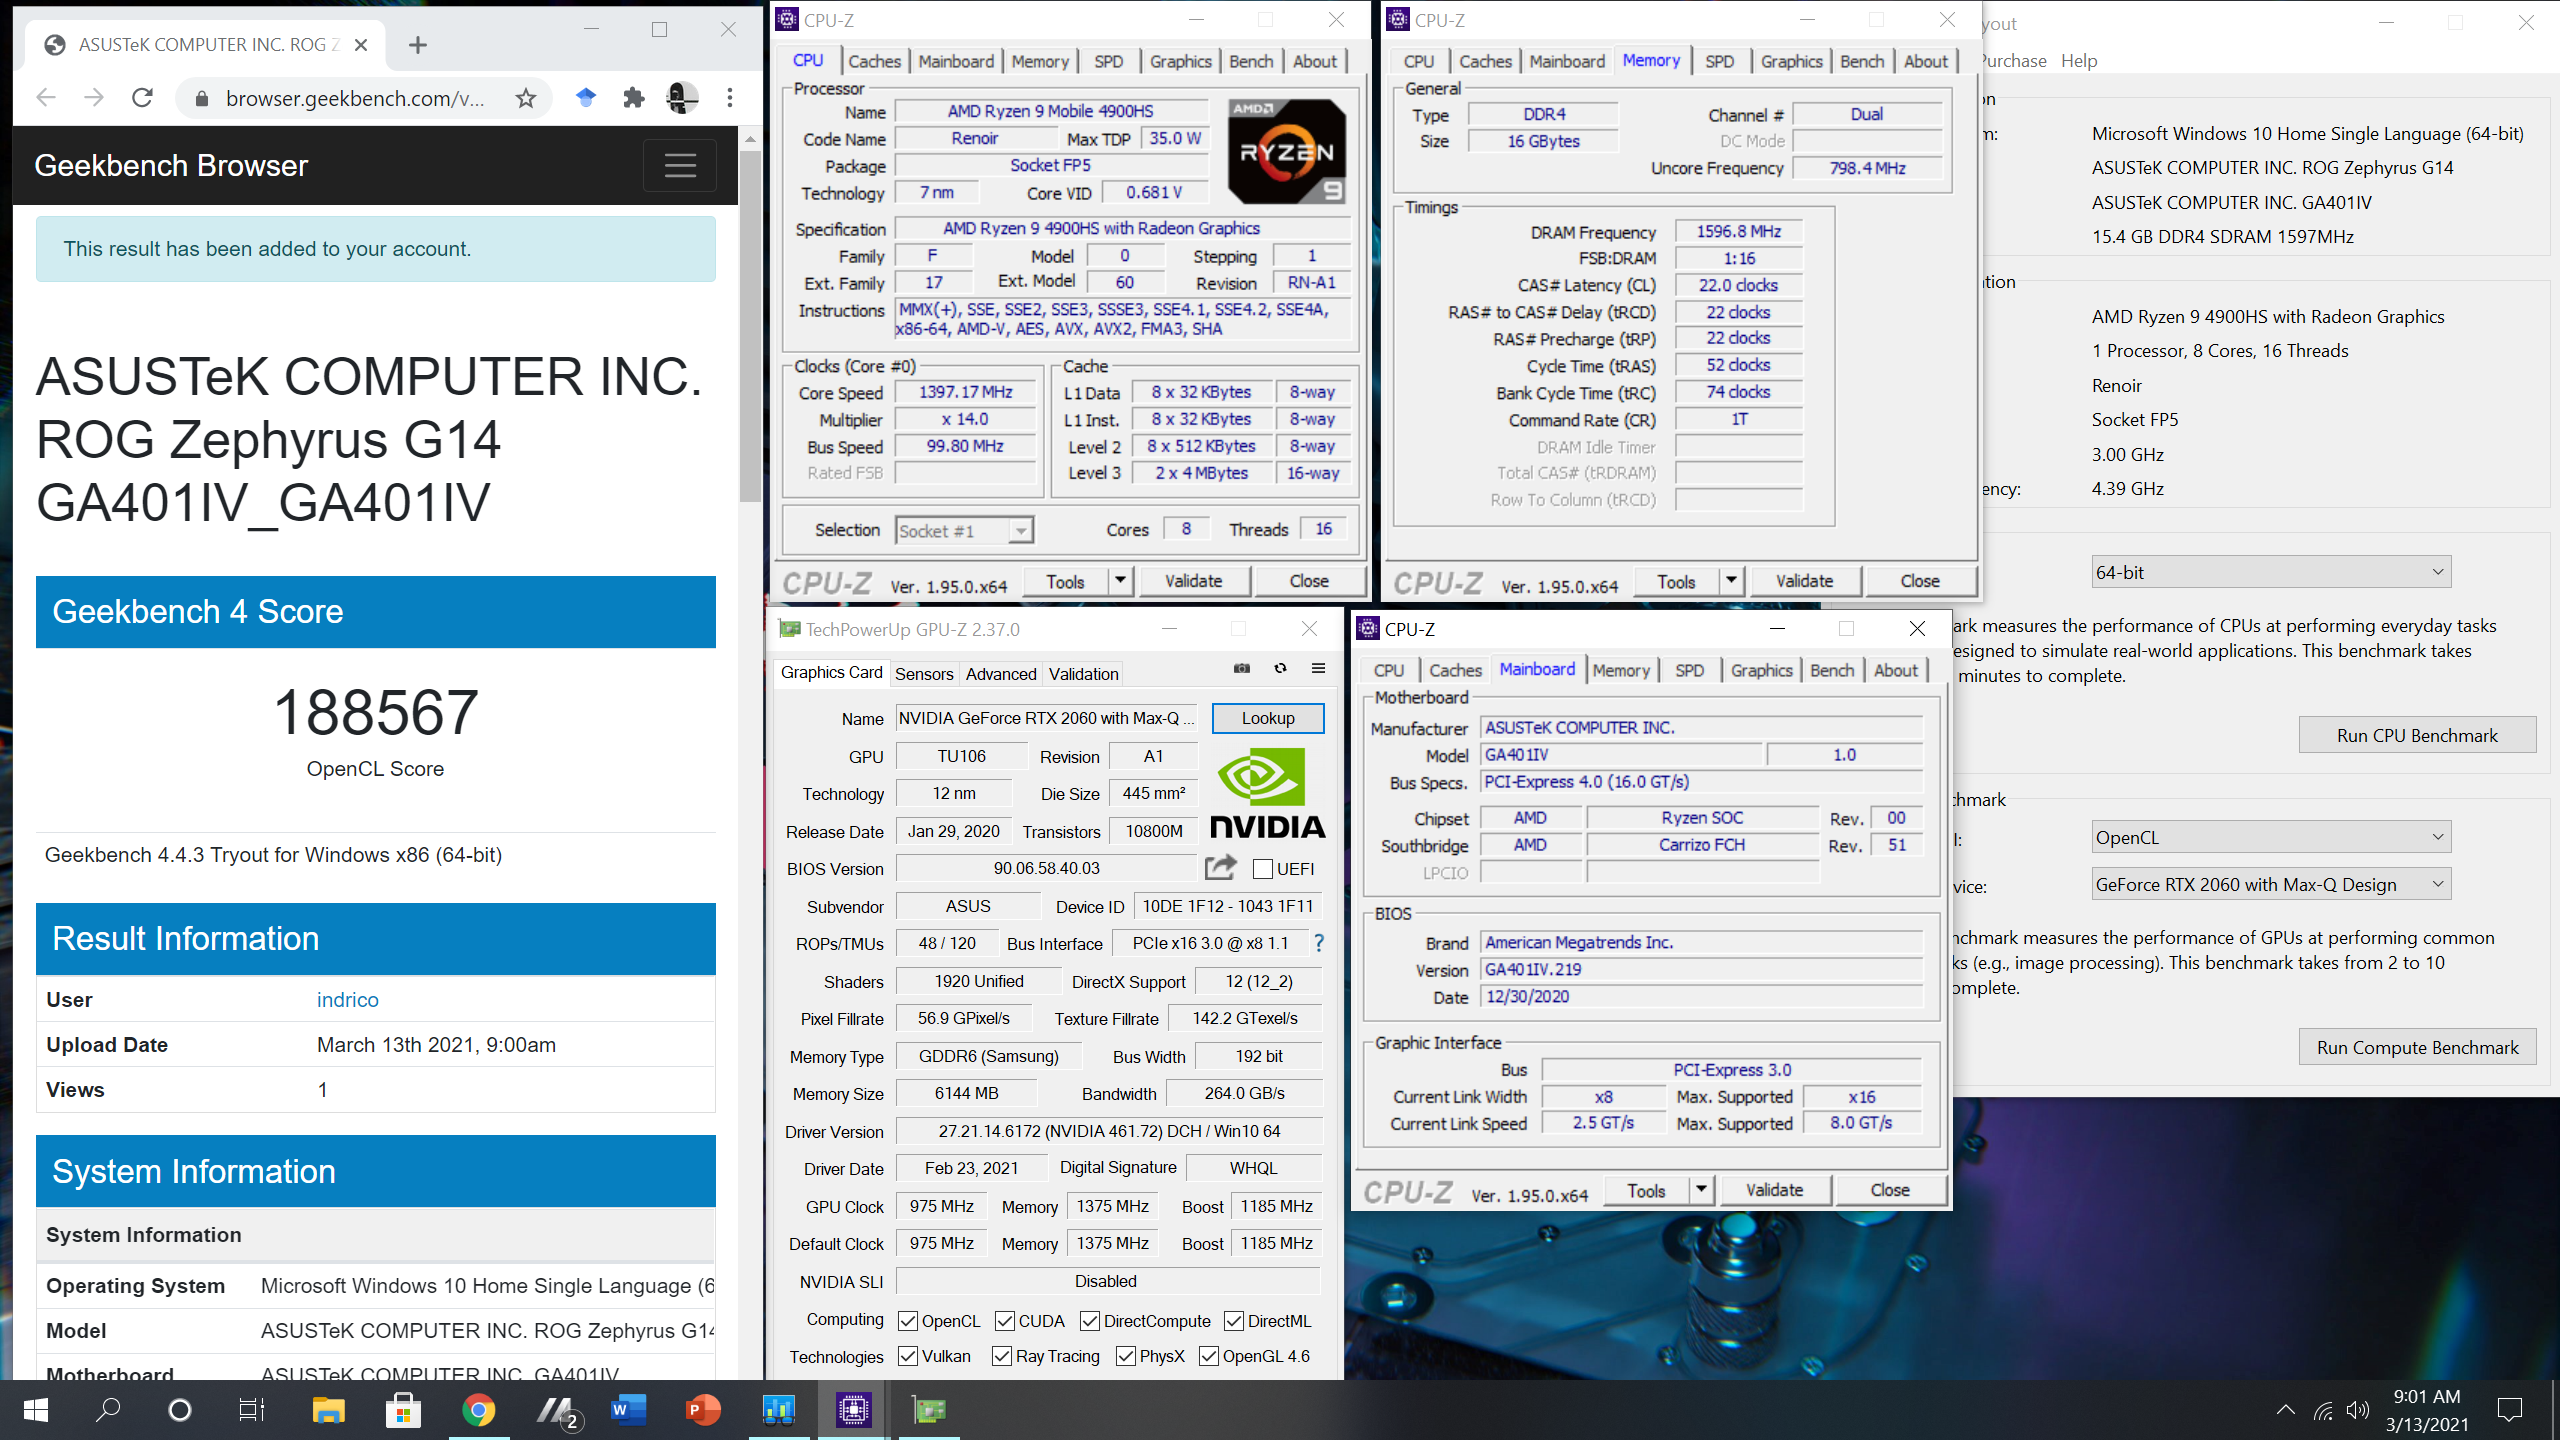Open Windows taskbar search
The width and height of the screenshot is (2560, 1440).
108,1410
